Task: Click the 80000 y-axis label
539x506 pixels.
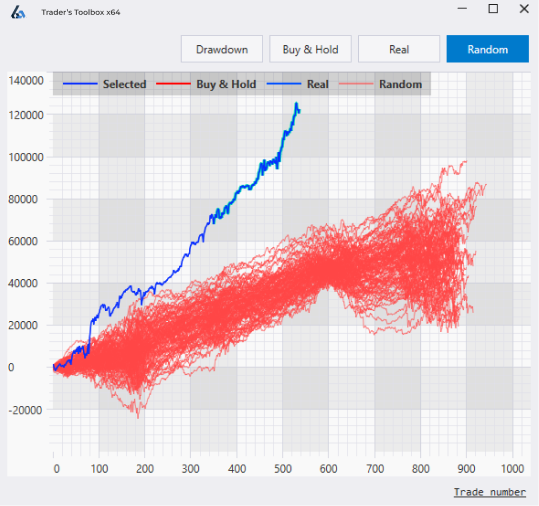Action: coord(23,199)
